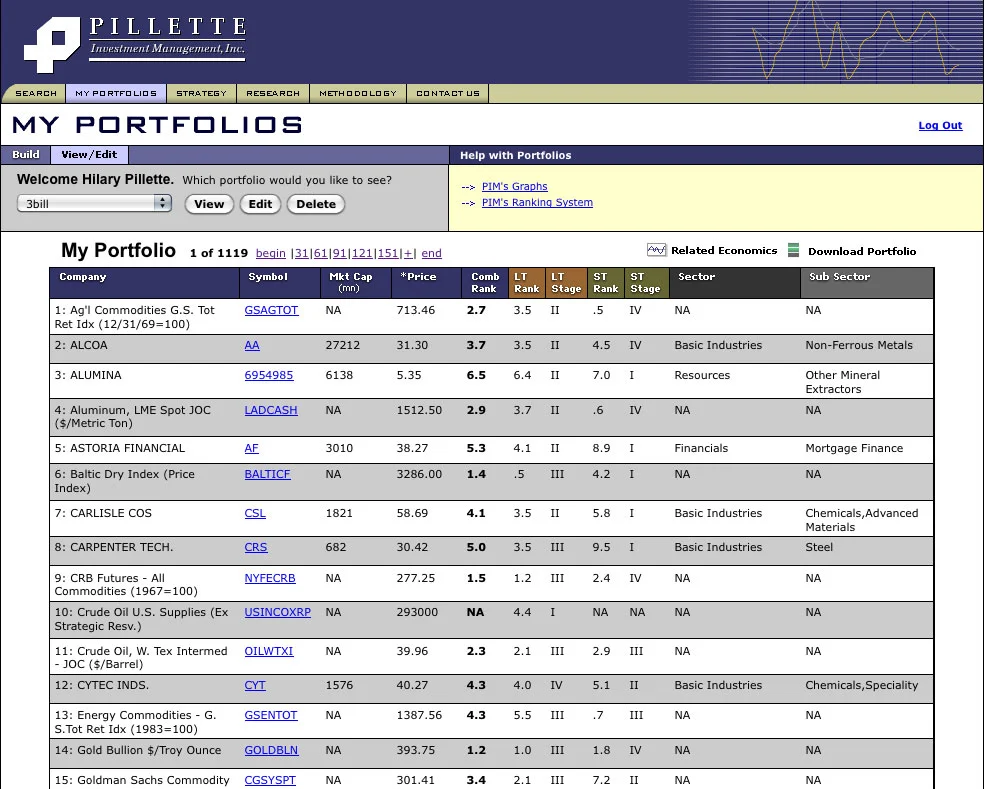Switch to the Build sub-tab

point(26,154)
